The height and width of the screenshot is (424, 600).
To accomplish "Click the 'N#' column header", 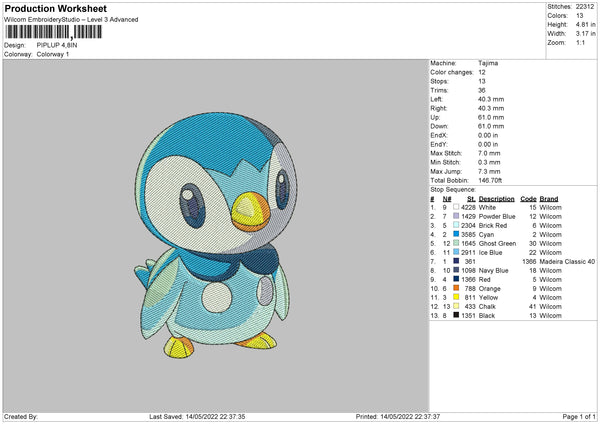I will point(447,199).
